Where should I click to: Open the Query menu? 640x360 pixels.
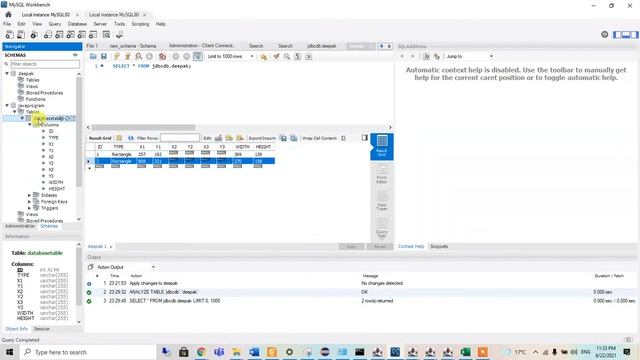pyautogui.click(x=55, y=24)
